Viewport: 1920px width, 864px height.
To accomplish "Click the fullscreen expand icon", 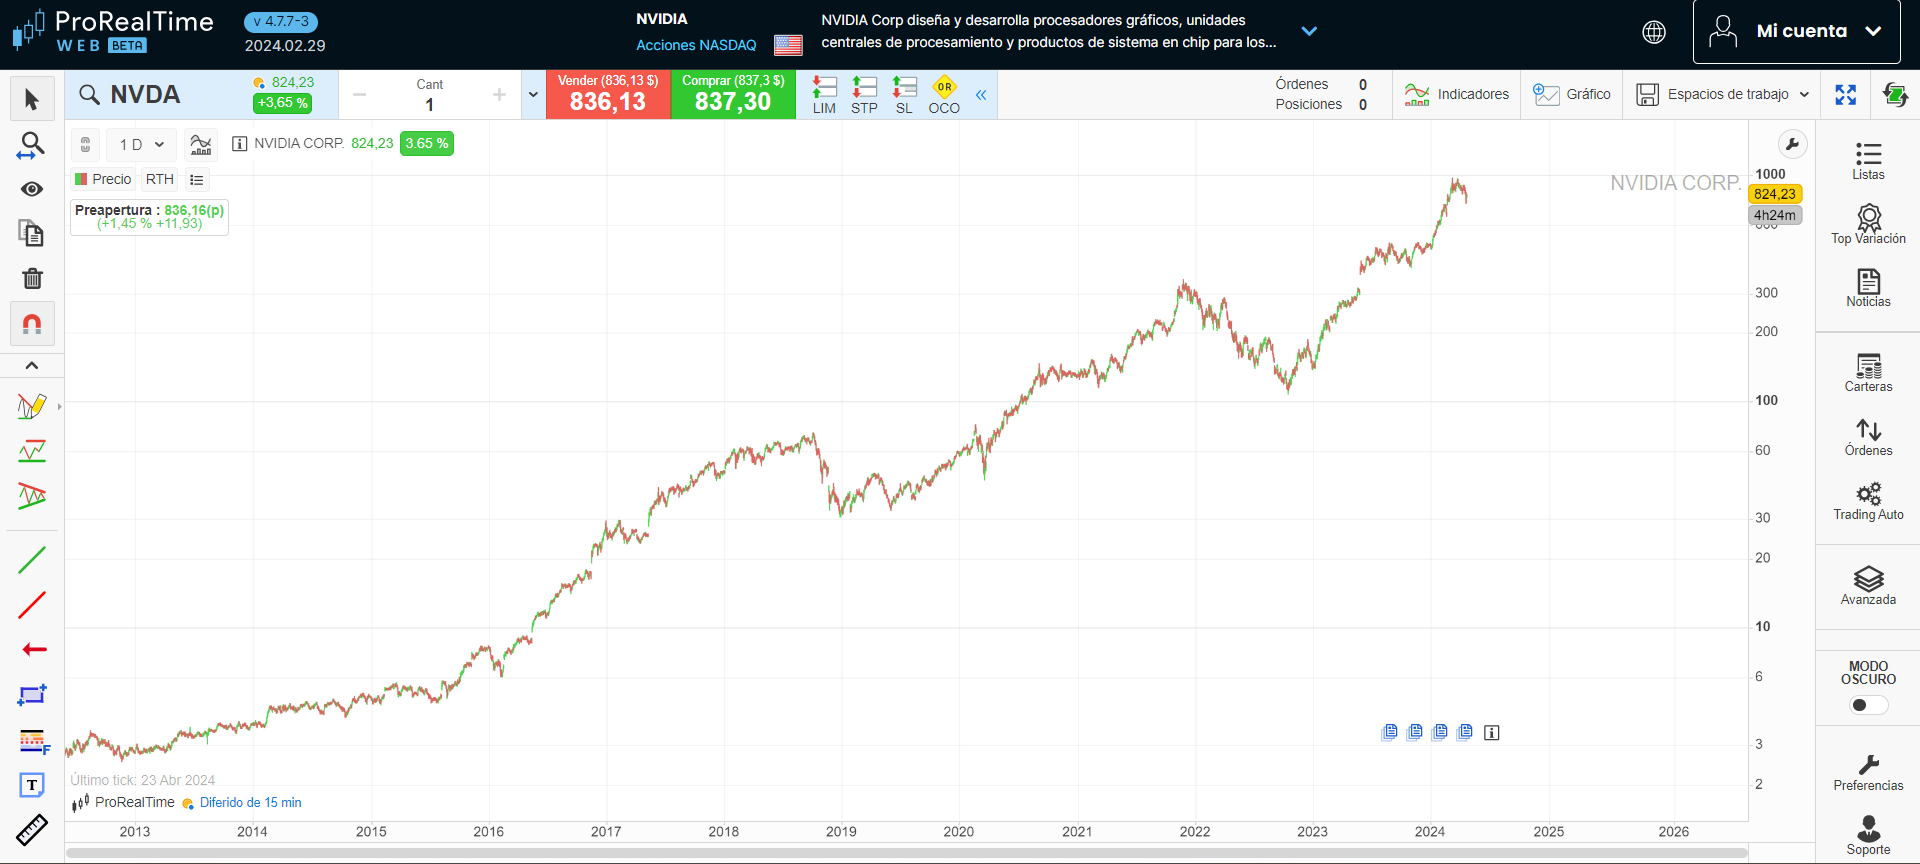I will click(x=1845, y=95).
